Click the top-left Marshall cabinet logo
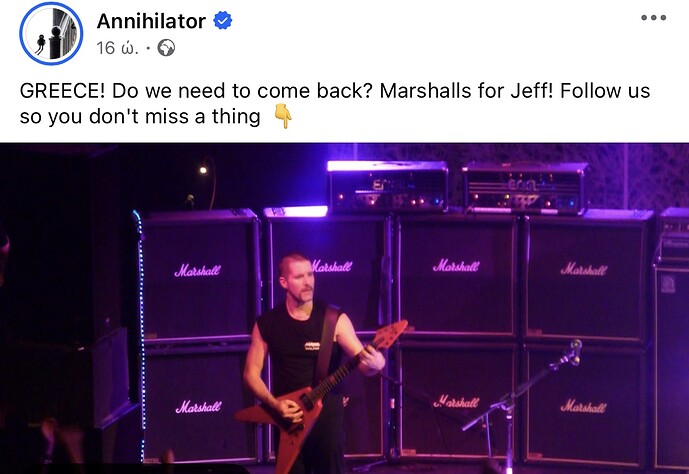The height and width of the screenshot is (474, 689). click(197, 270)
